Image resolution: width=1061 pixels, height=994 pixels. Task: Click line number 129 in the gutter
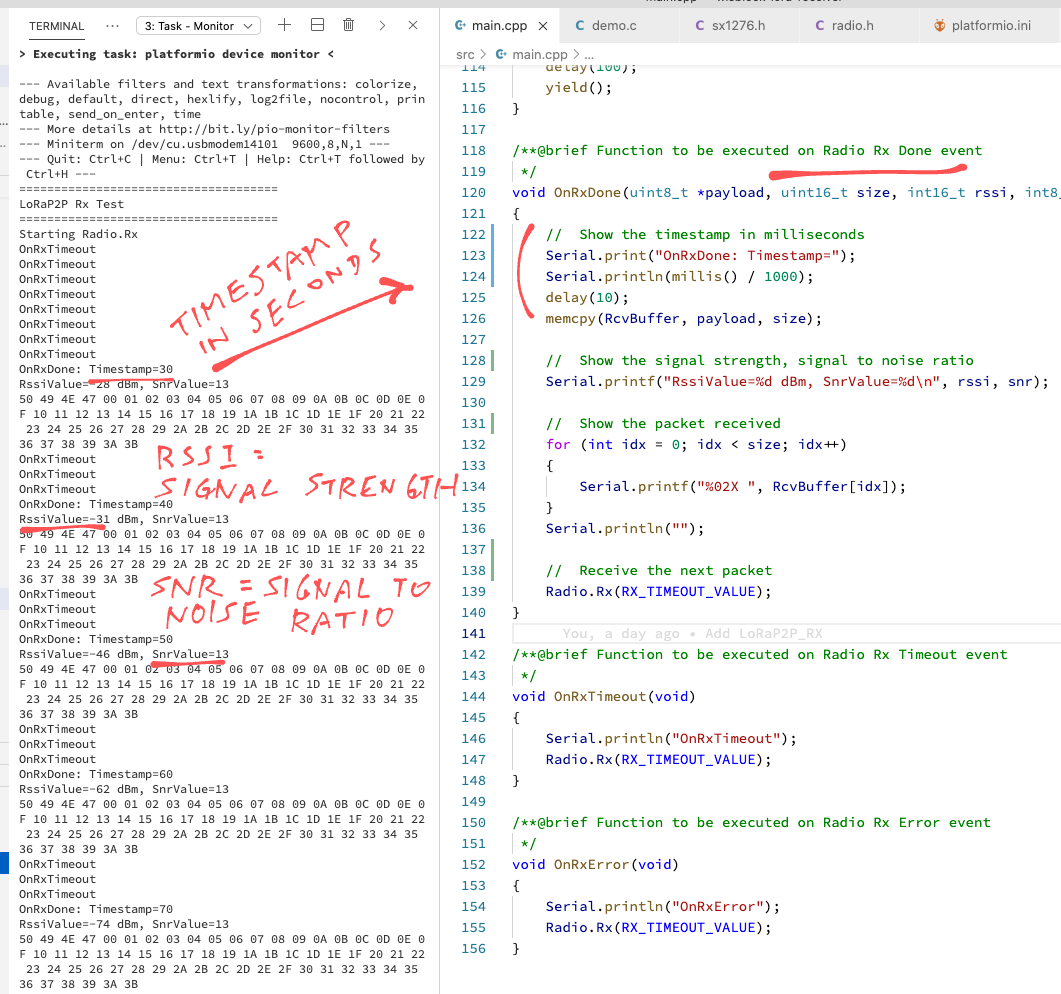click(x=472, y=381)
